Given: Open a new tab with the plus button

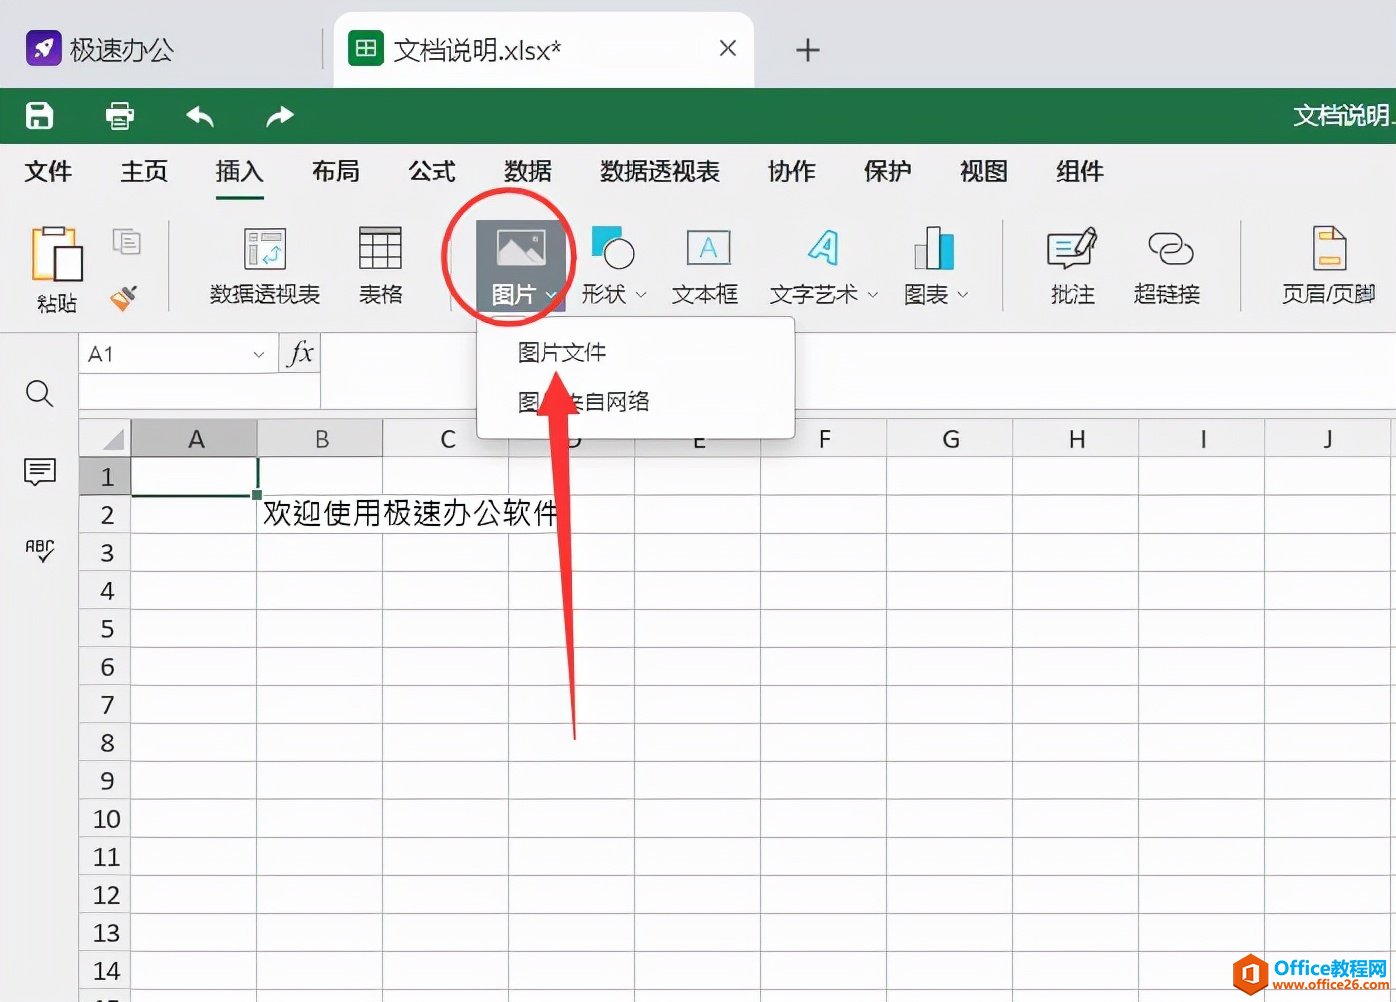Looking at the screenshot, I should click(x=807, y=49).
